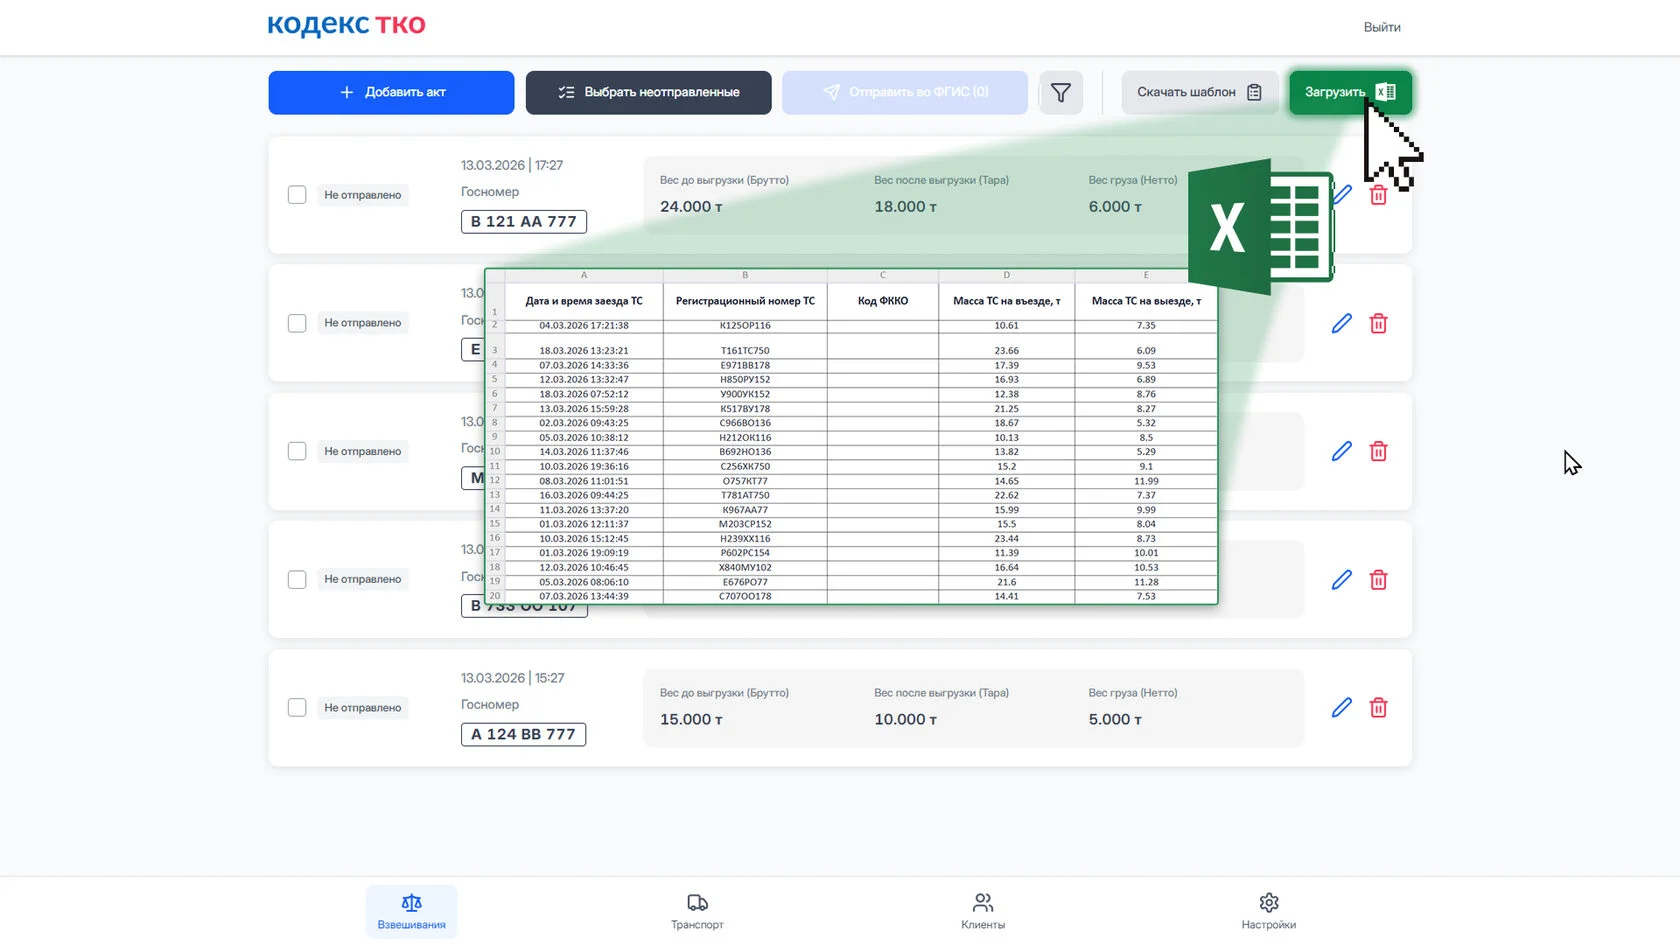The width and height of the screenshot is (1680, 945).
Task: Click the 5.000 т net weight value
Action: (x=1115, y=719)
